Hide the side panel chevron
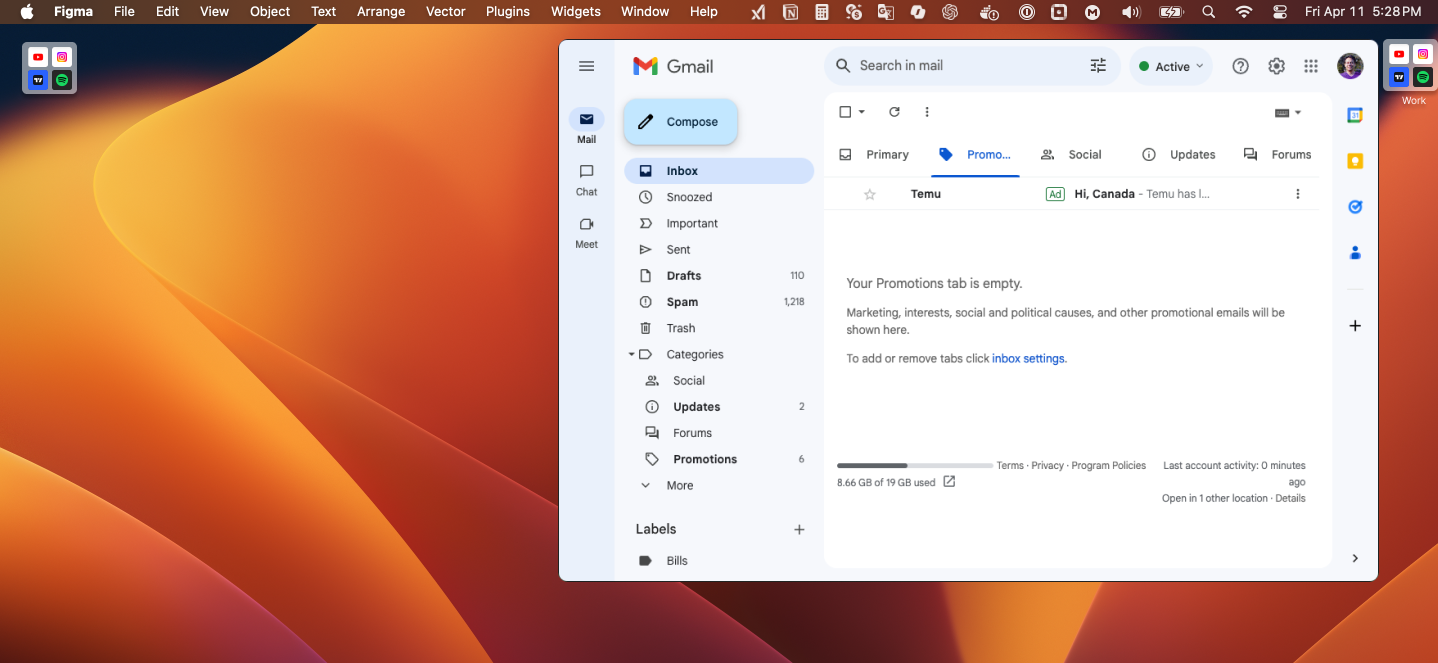Viewport: 1438px width, 663px height. (x=1355, y=559)
